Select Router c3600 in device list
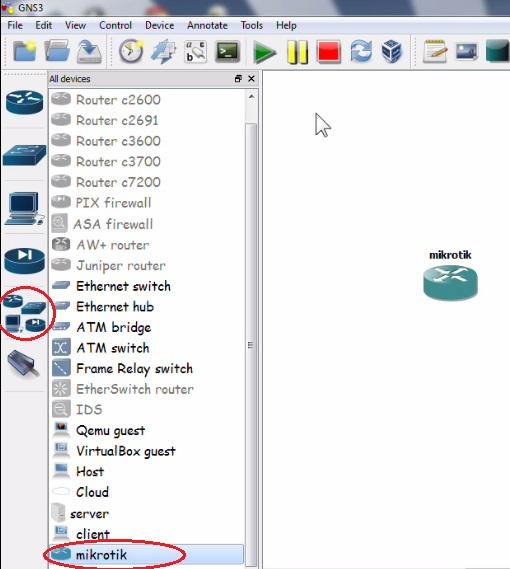 coord(147,141)
